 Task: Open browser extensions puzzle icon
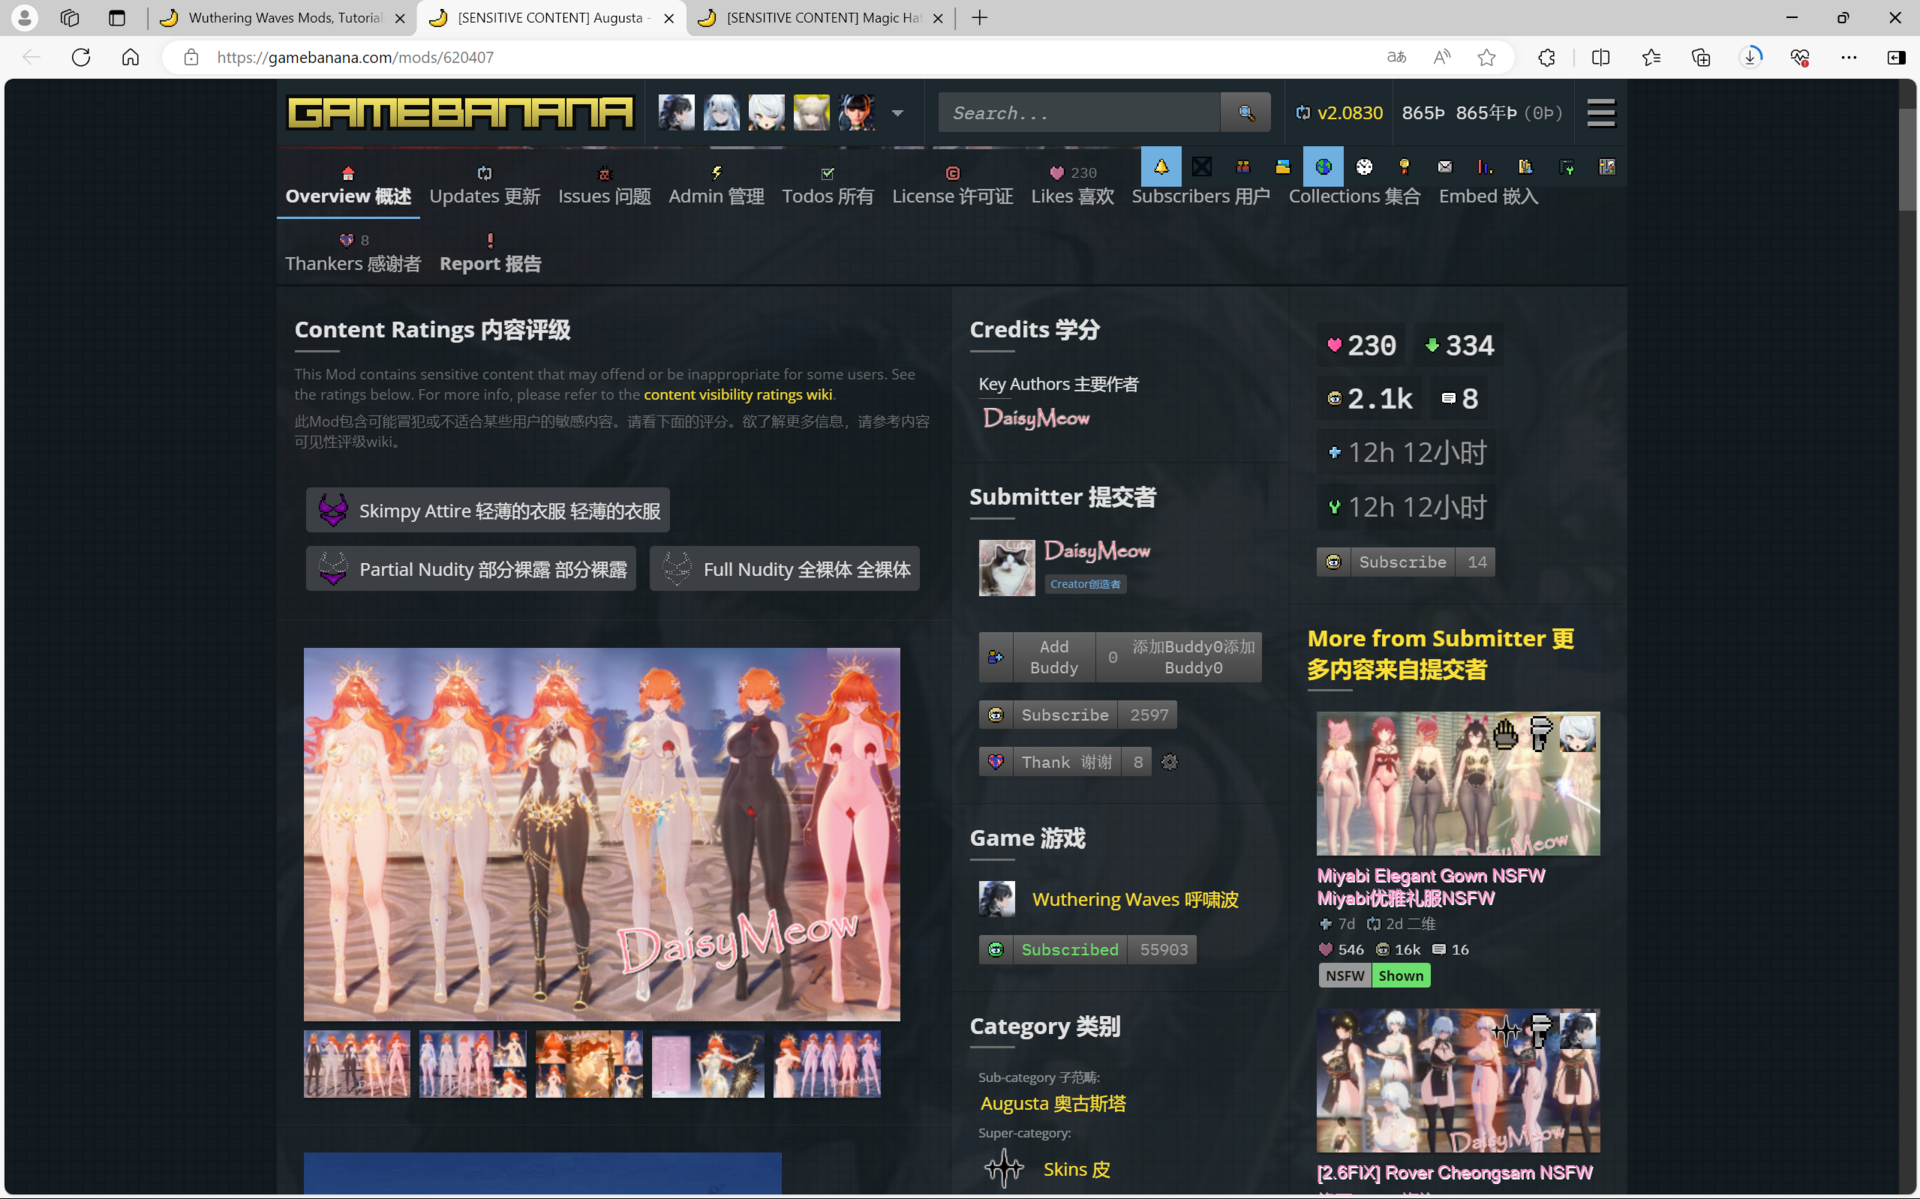[1547, 57]
